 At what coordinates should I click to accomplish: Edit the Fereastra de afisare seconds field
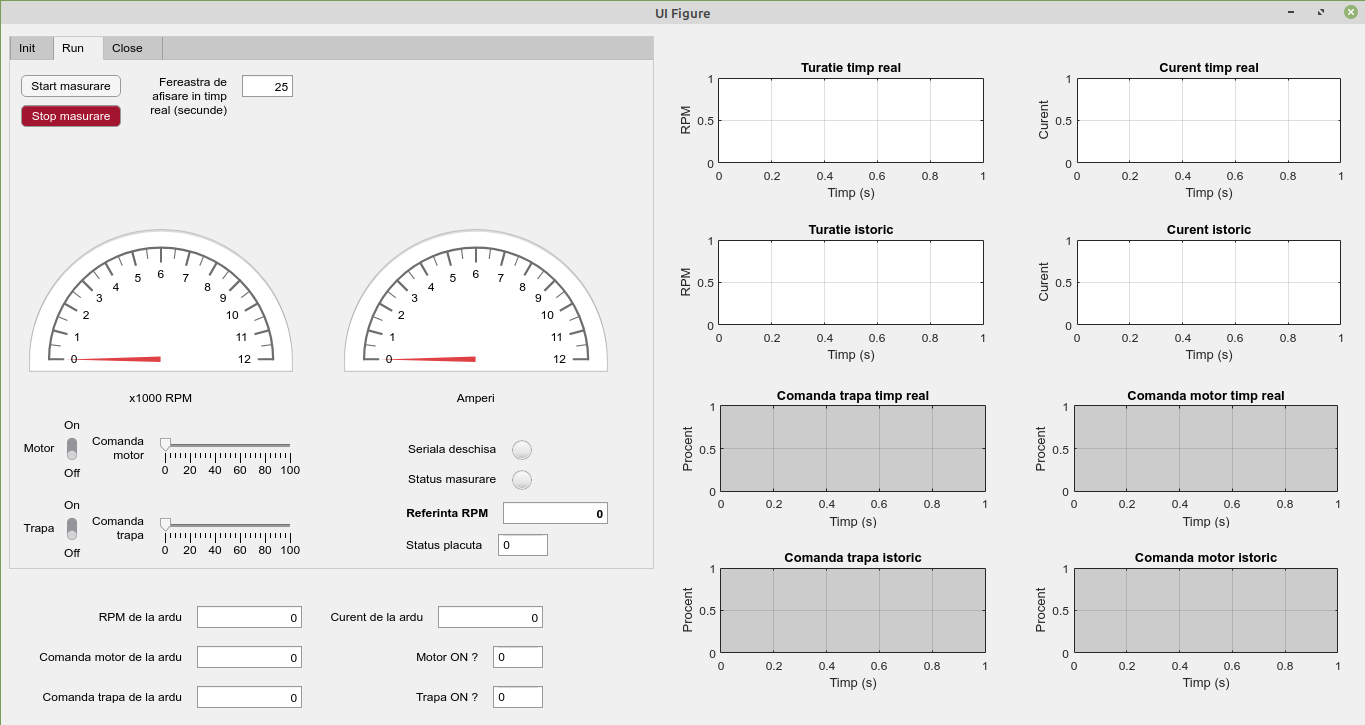coord(267,87)
